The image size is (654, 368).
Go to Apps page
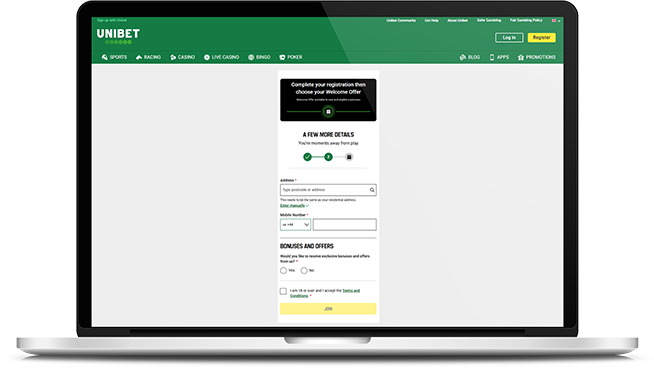(x=499, y=57)
